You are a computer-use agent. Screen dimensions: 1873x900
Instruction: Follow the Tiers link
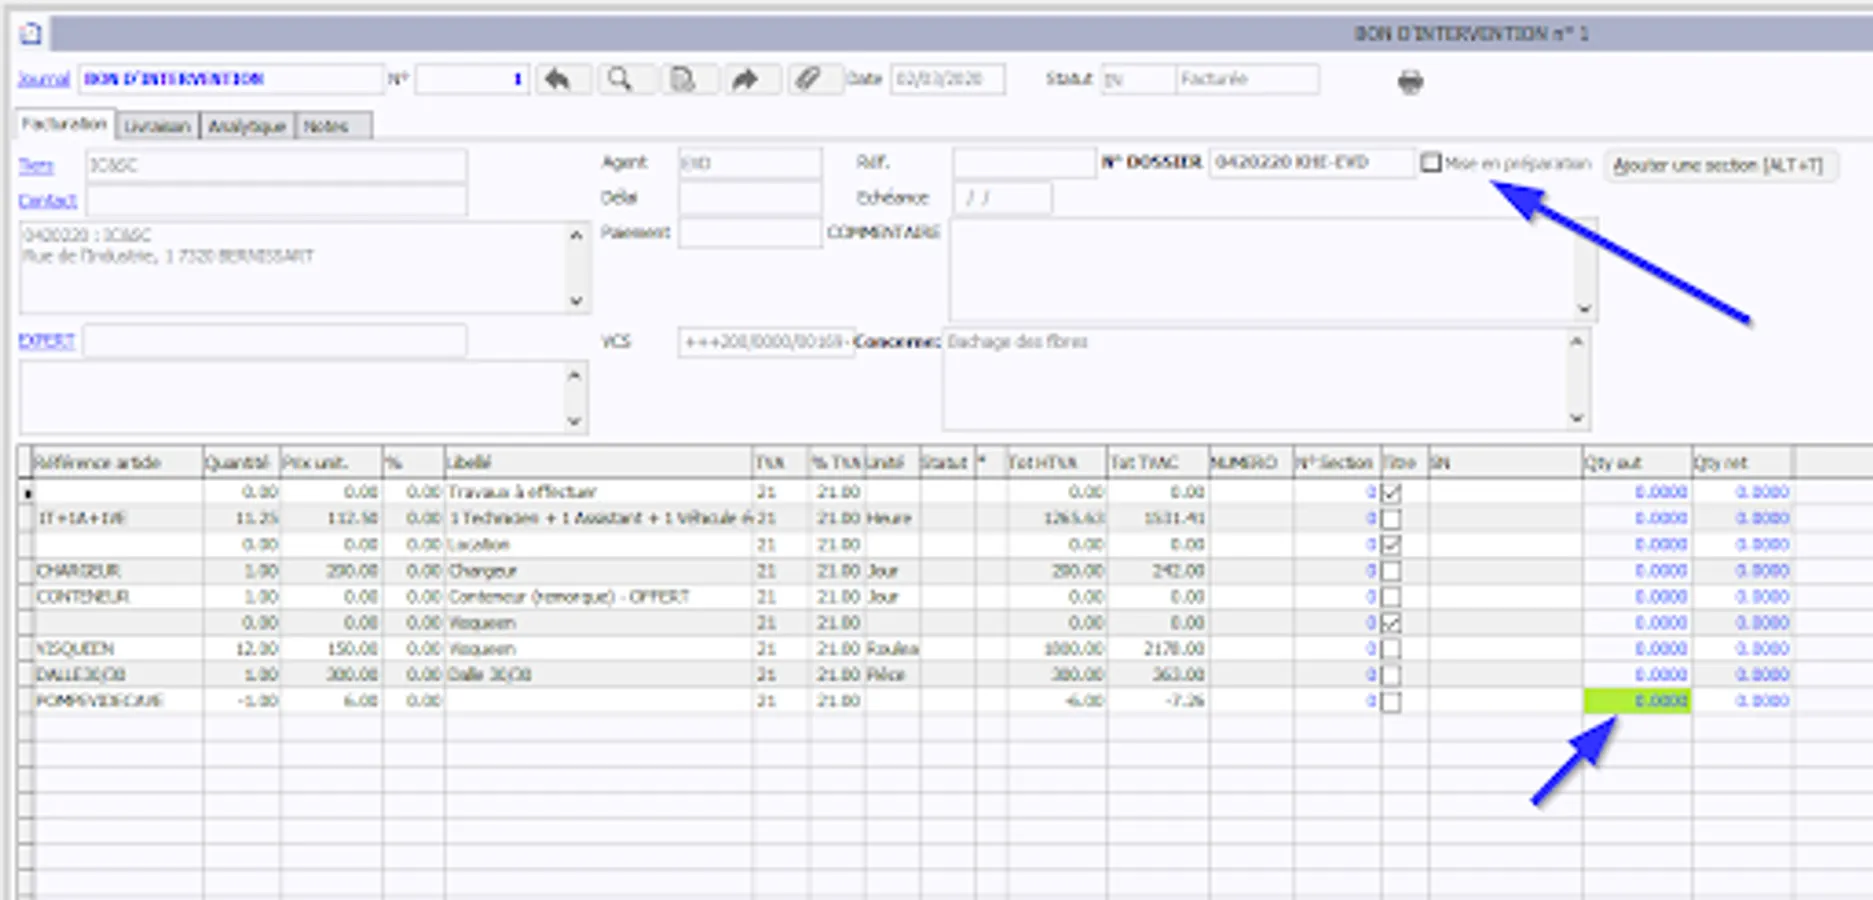click(36, 166)
